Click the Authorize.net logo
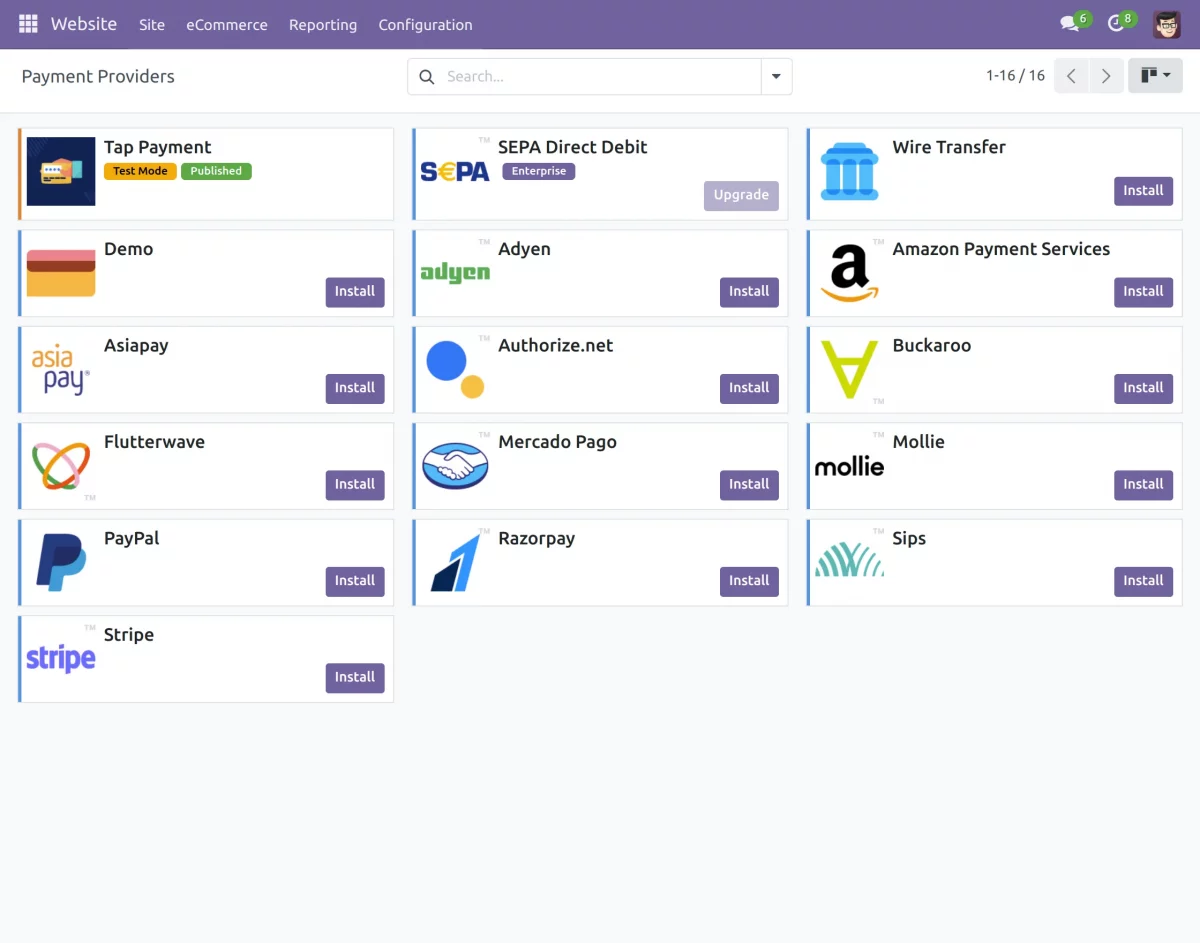 click(455, 370)
